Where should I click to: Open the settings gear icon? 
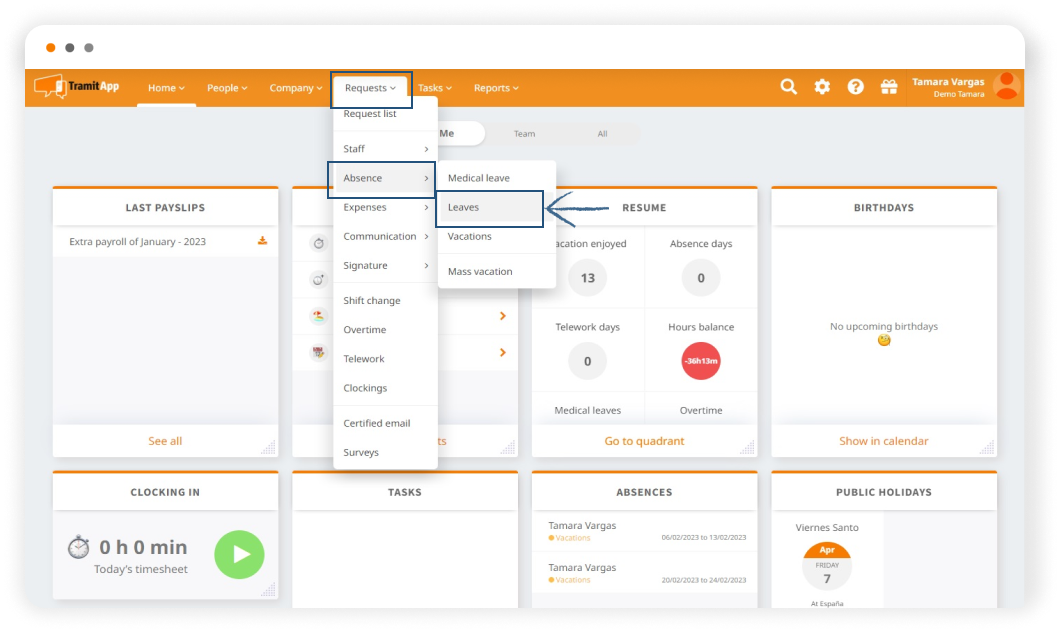[822, 87]
